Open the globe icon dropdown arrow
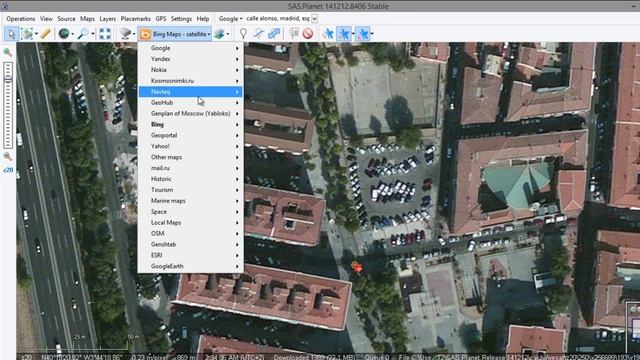Image resolution: width=640 pixels, height=360 pixels. tap(72, 34)
